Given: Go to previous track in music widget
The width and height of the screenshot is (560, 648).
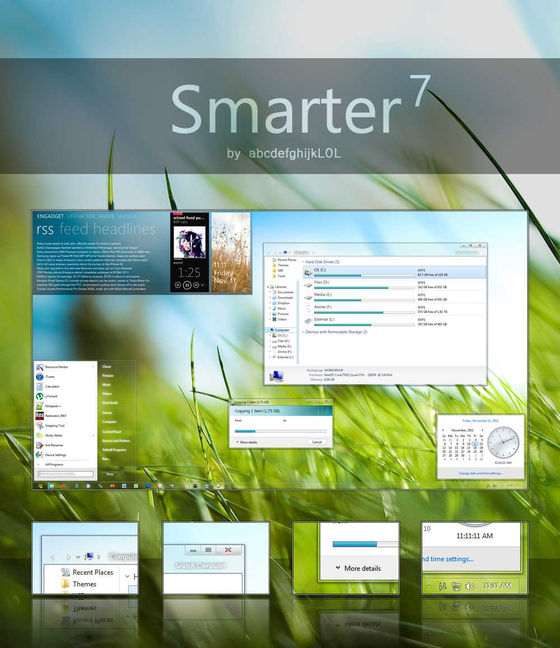Looking at the screenshot, I should (x=177, y=285).
